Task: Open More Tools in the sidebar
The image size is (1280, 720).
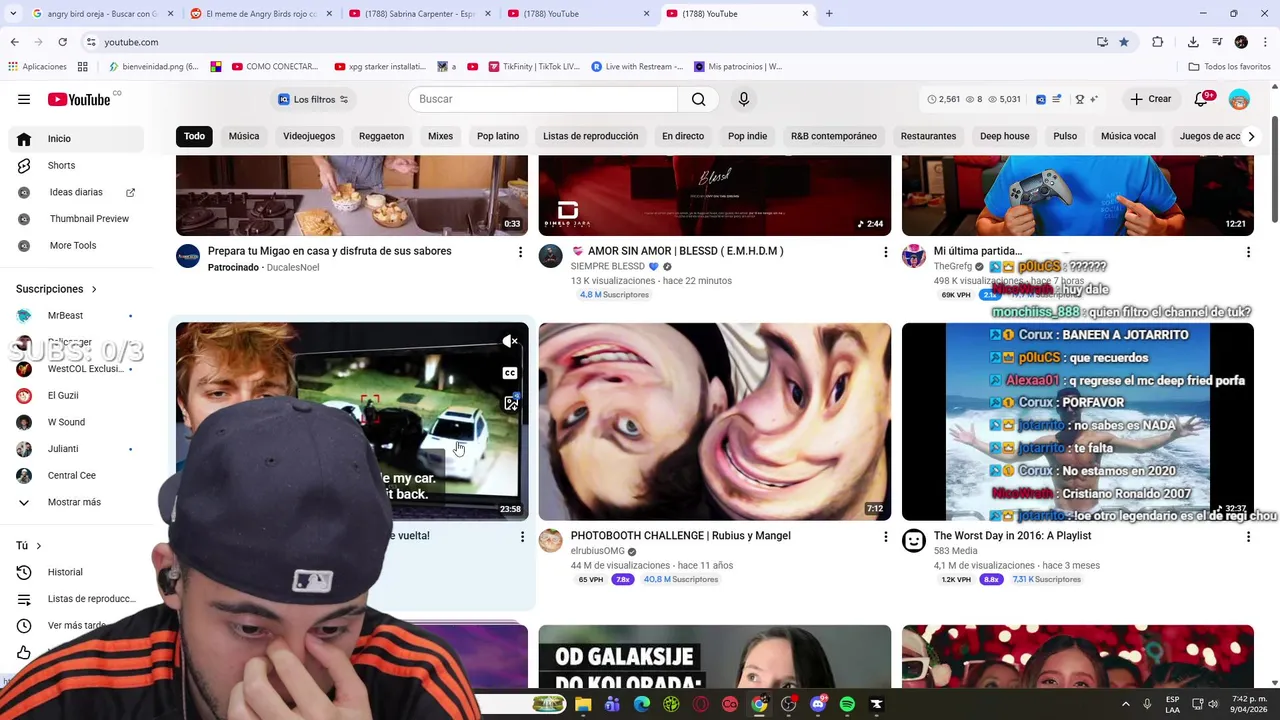Action: click(x=72, y=245)
